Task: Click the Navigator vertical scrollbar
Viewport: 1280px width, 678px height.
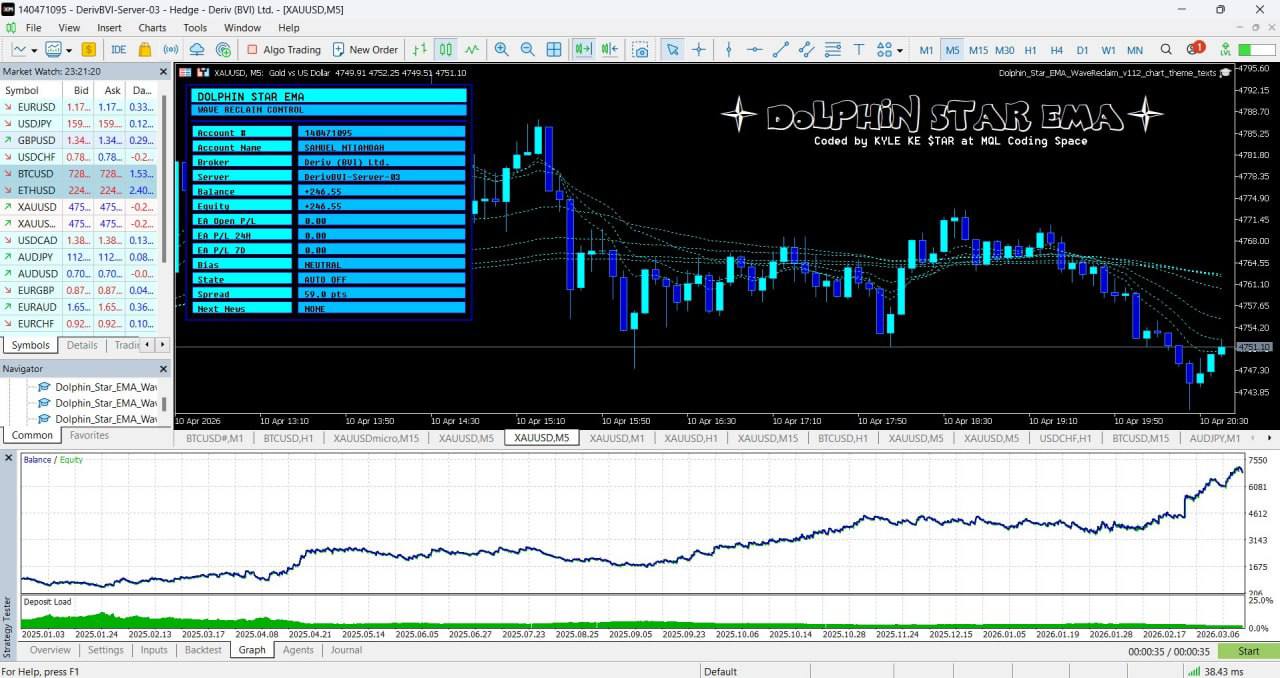Action: [x=164, y=402]
